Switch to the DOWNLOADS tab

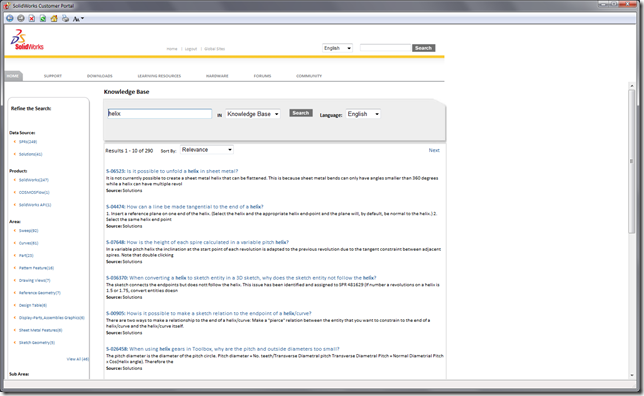click(x=99, y=76)
